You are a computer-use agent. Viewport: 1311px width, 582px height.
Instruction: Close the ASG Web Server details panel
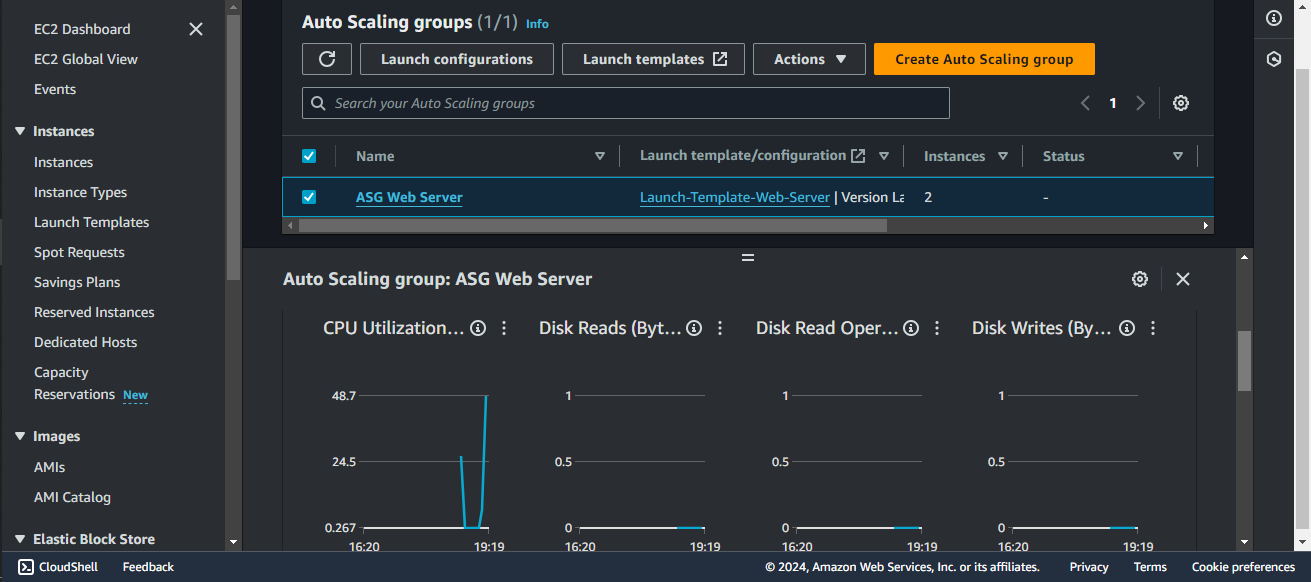(x=1183, y=279)
